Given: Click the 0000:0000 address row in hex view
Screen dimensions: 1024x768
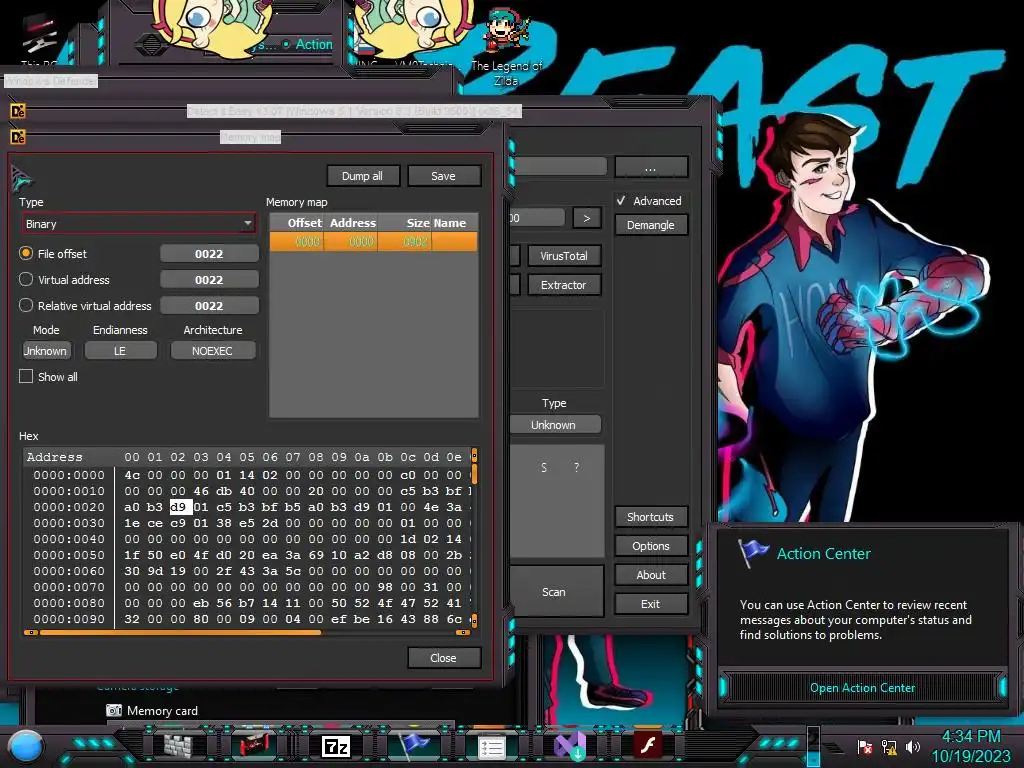Looking at the screenshot, I should click(x=69, y=475).
